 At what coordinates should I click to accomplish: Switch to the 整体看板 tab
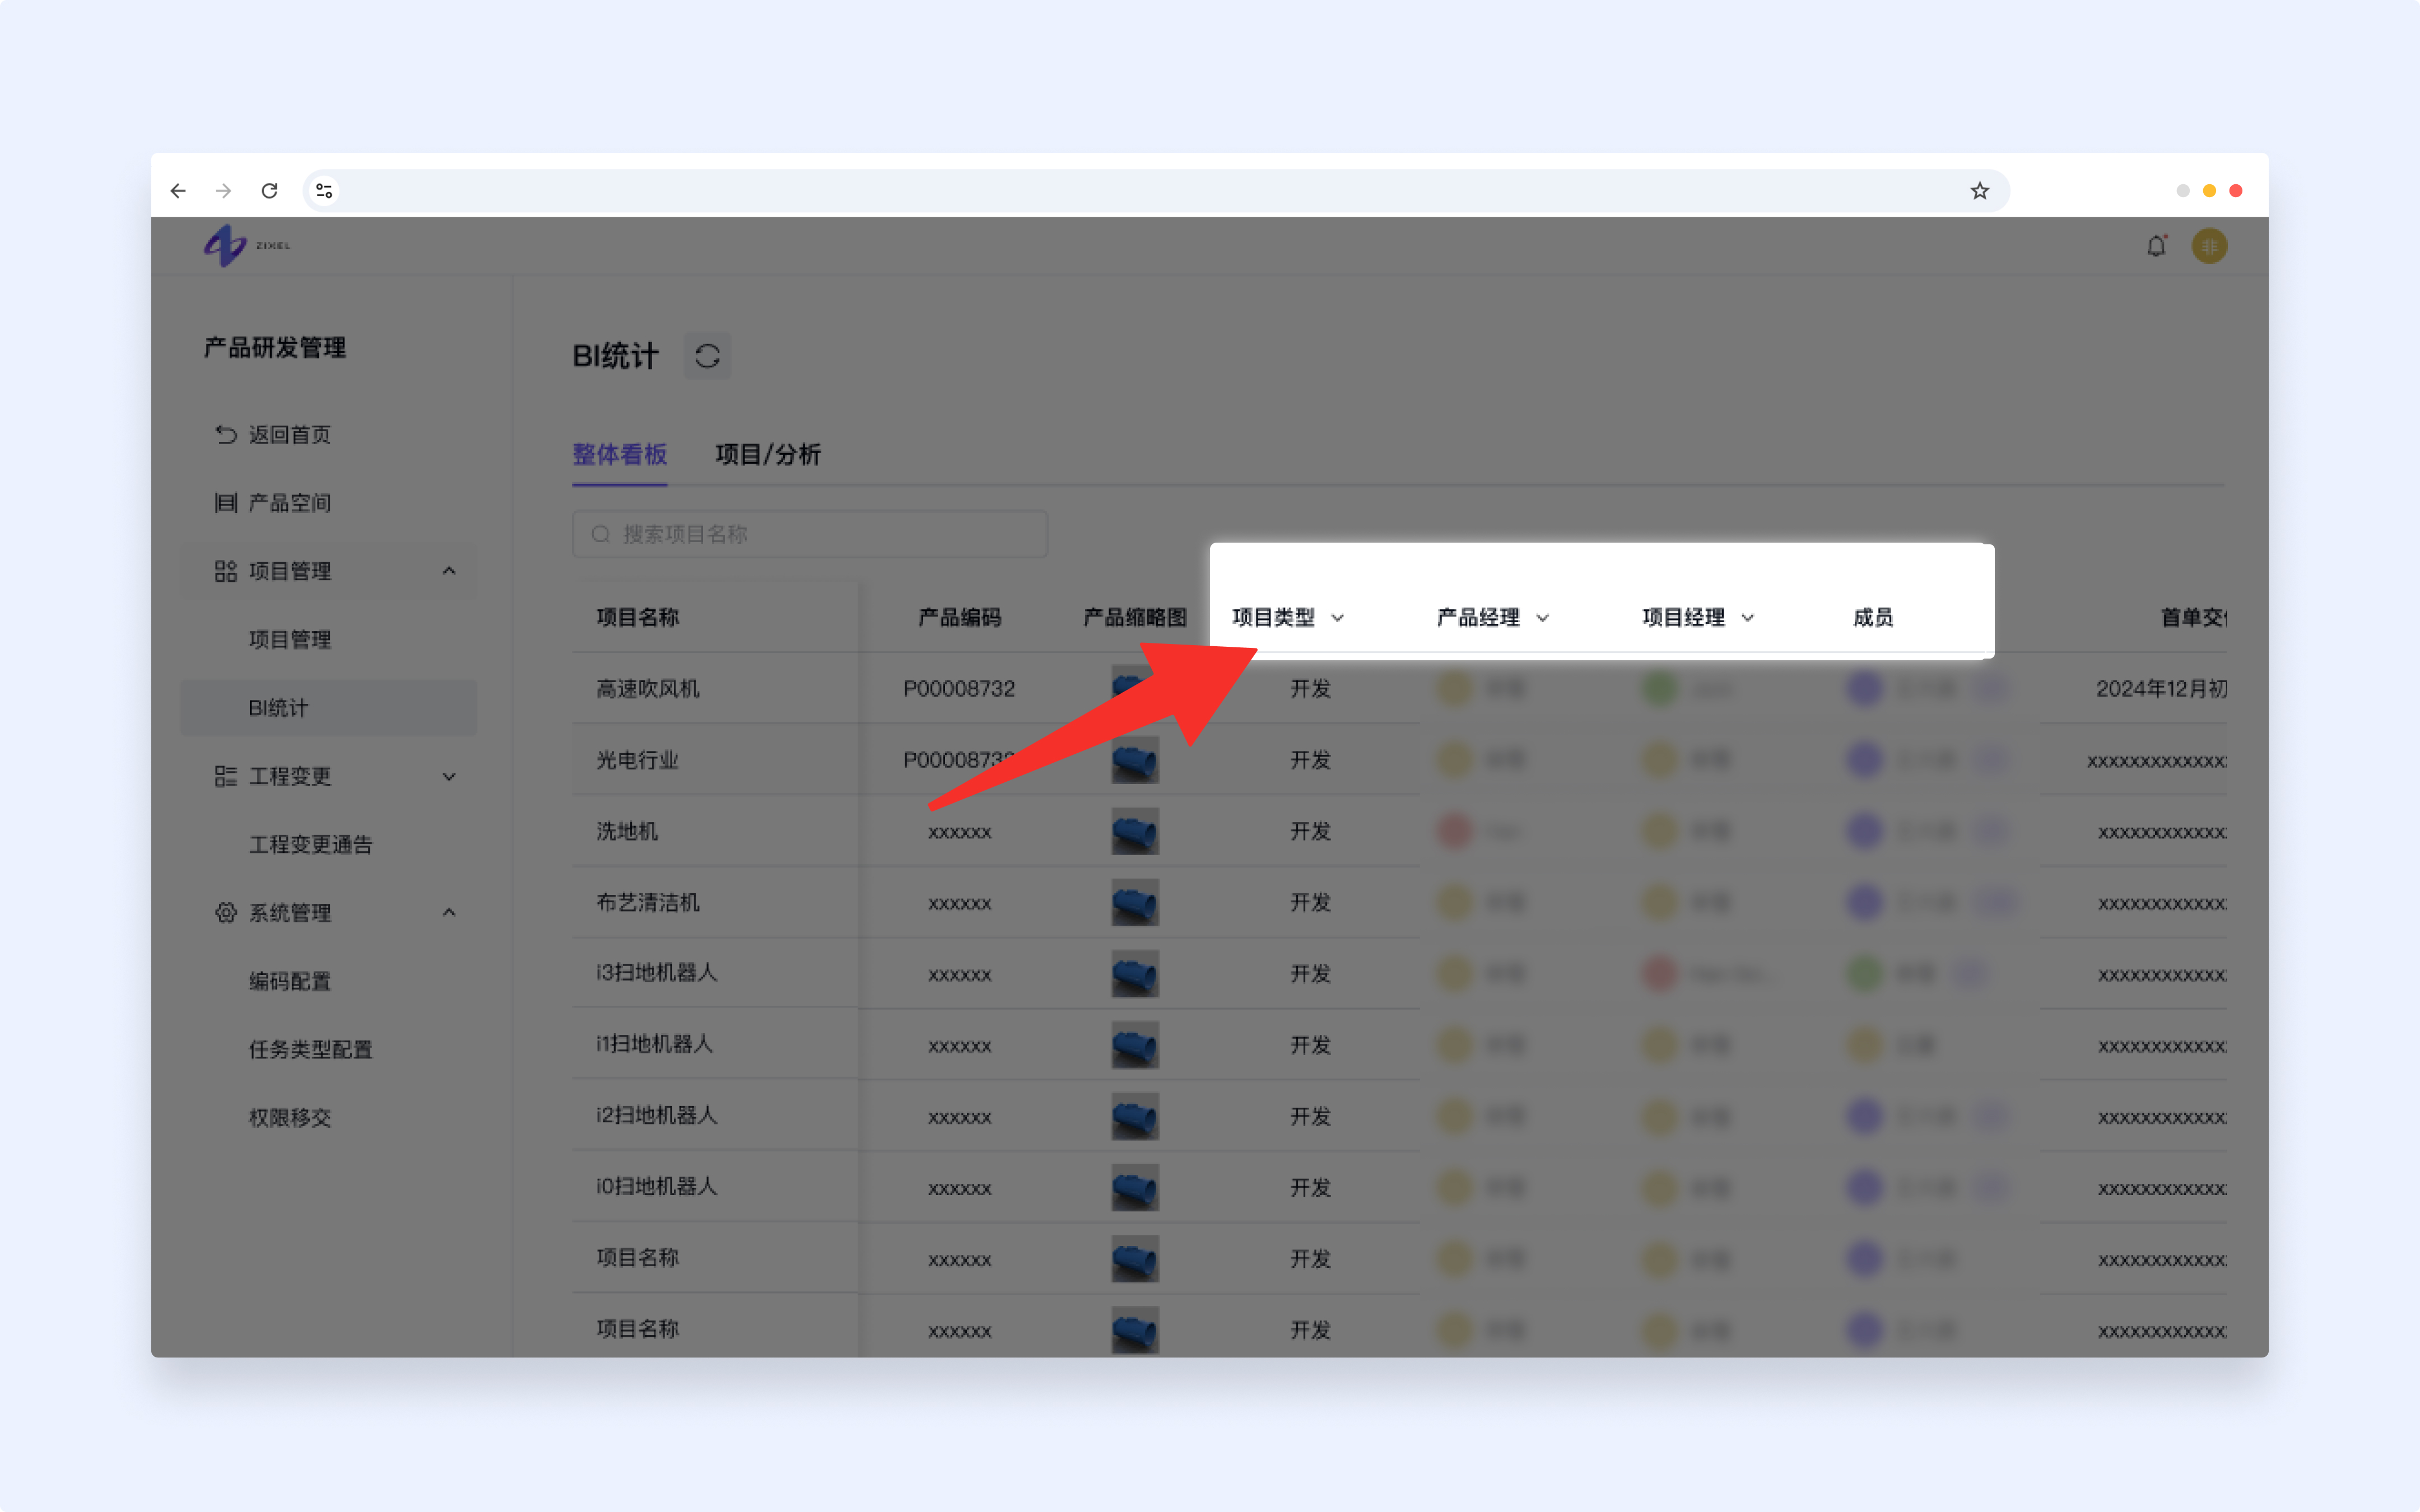(619, 455)
